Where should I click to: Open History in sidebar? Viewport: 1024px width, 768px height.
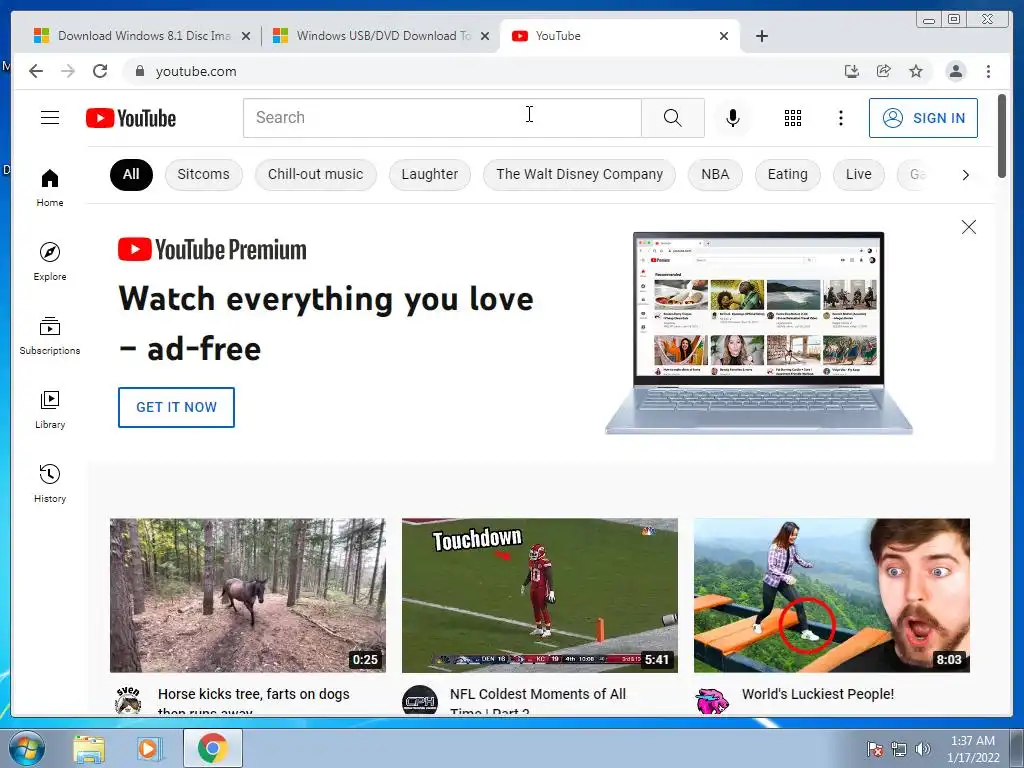click(50, 483)
